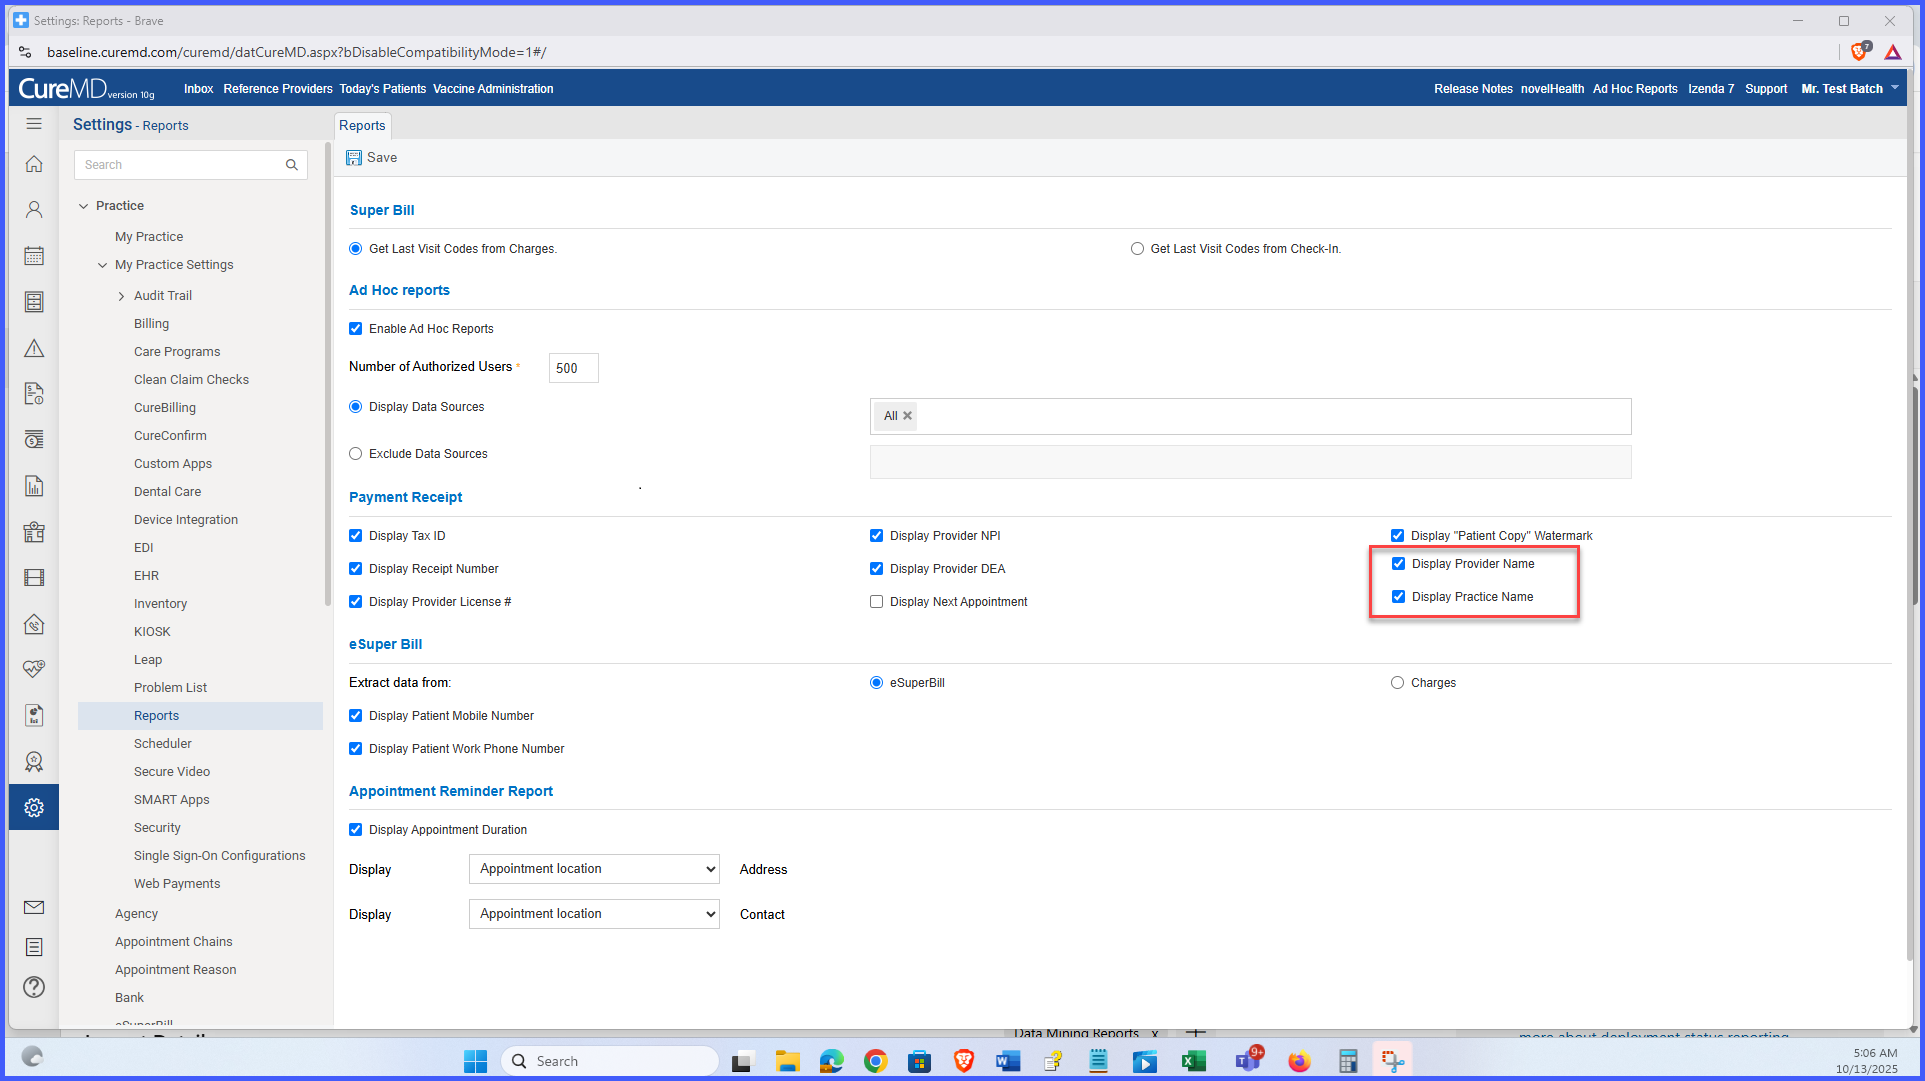
Task: Click the Settings gear icon in the sidebar
Action: tap(34, 808)
